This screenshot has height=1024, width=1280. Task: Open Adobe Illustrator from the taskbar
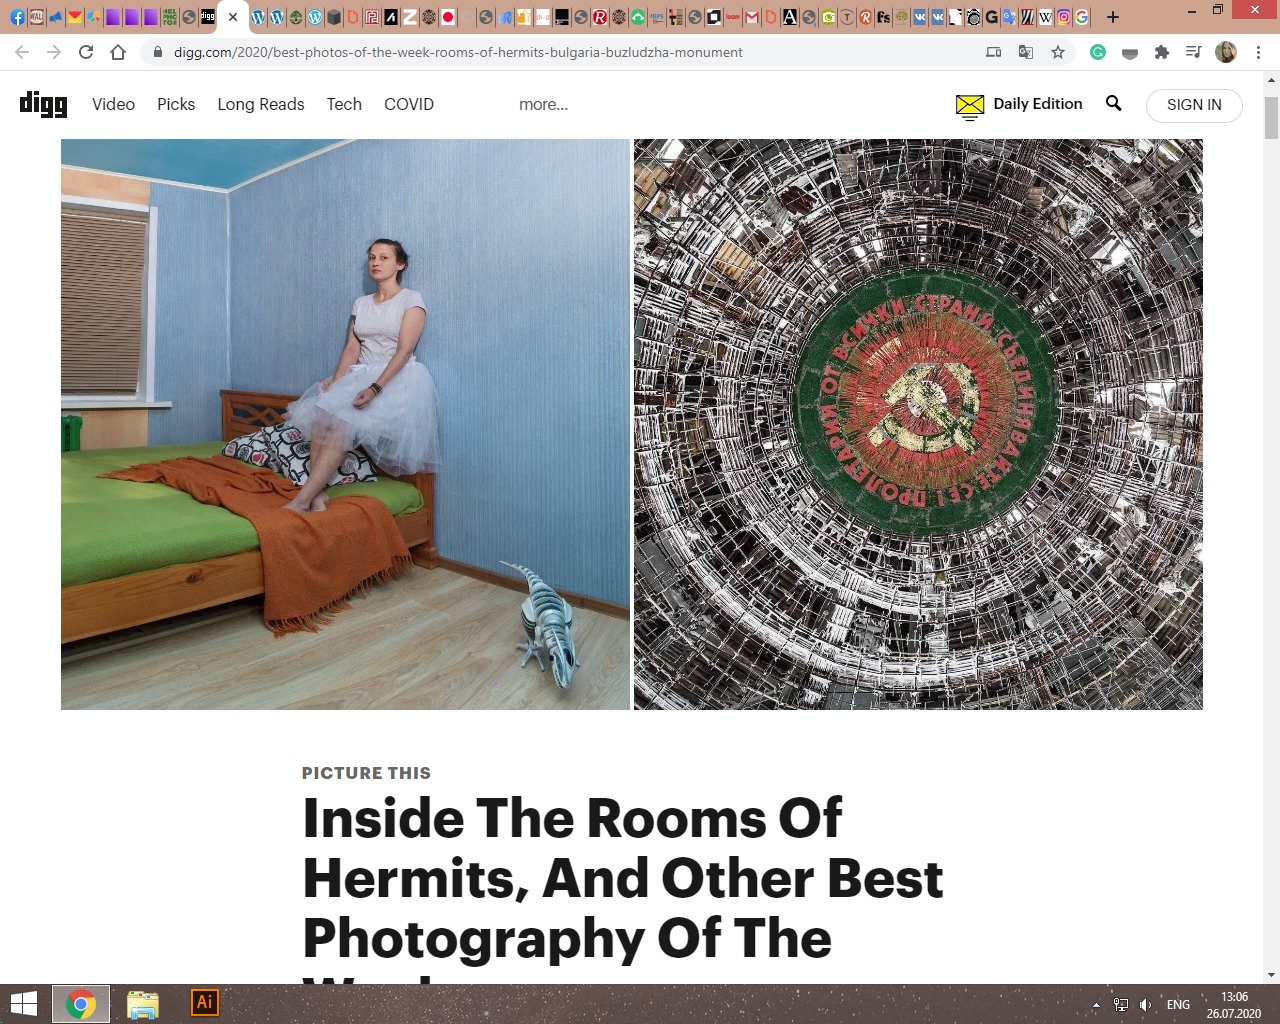(x=204, y=1003)
